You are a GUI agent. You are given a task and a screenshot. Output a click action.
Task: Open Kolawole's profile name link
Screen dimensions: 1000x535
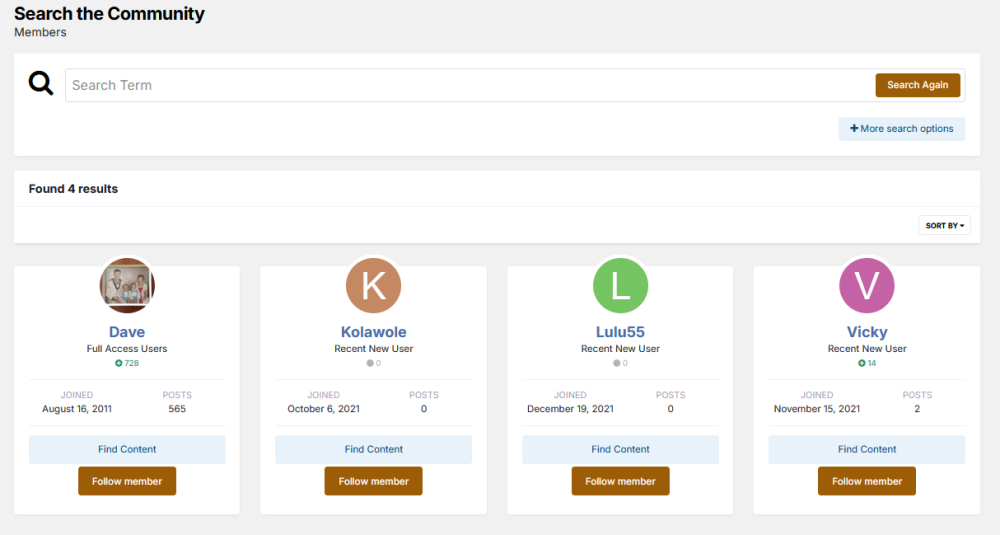tap(373, 332)
